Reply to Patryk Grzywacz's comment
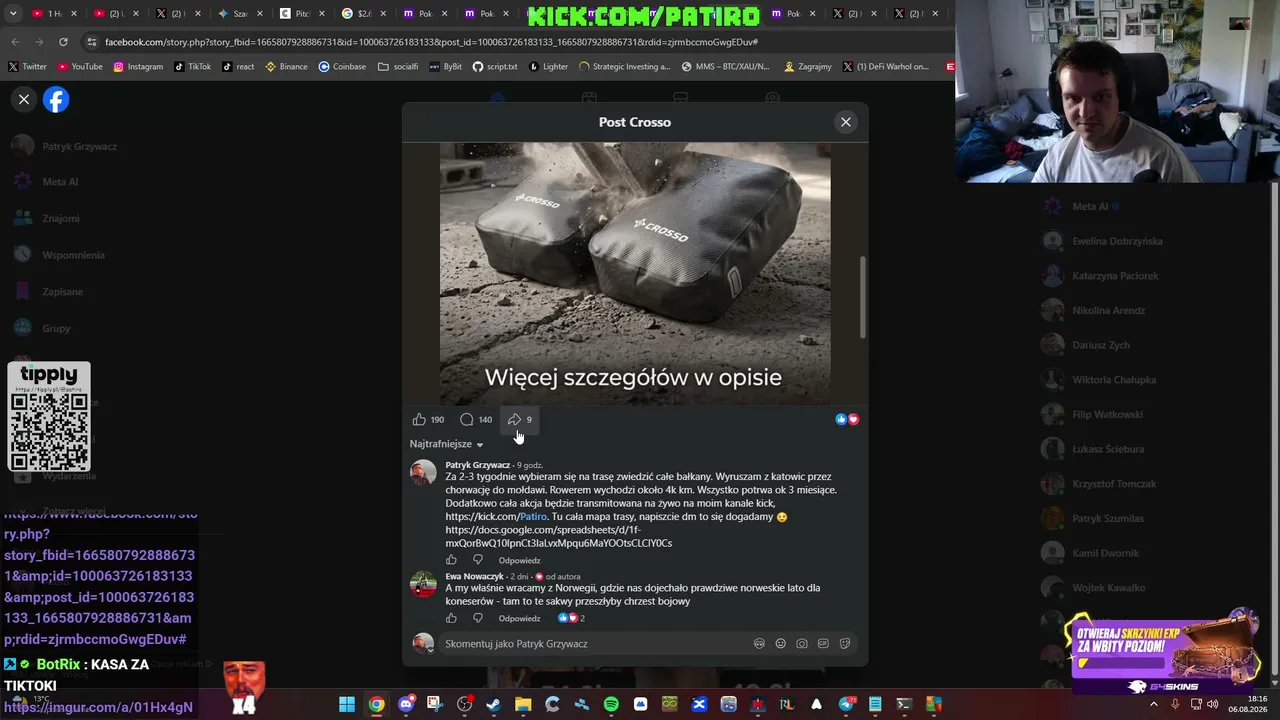This screenshot has height=720, width=1280. (x=519, y=560)
